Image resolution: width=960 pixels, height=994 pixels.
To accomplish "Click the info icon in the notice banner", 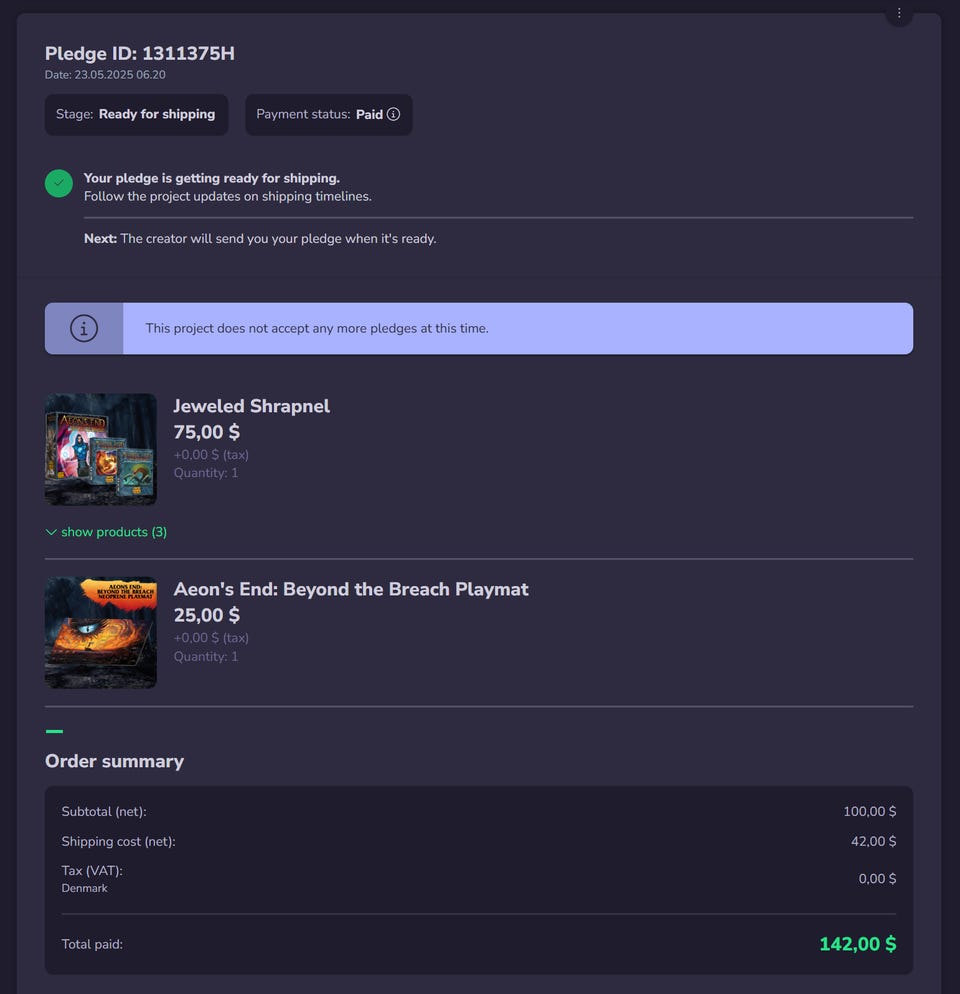I will tap(84, 328).
